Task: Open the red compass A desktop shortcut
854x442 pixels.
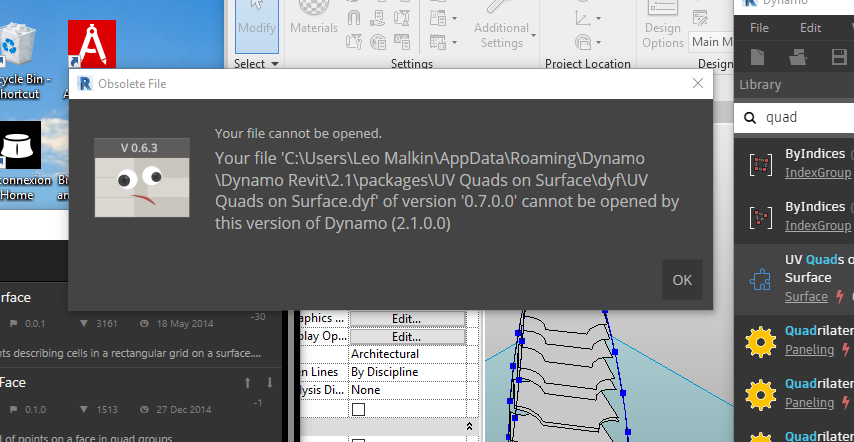Action: 92,44
